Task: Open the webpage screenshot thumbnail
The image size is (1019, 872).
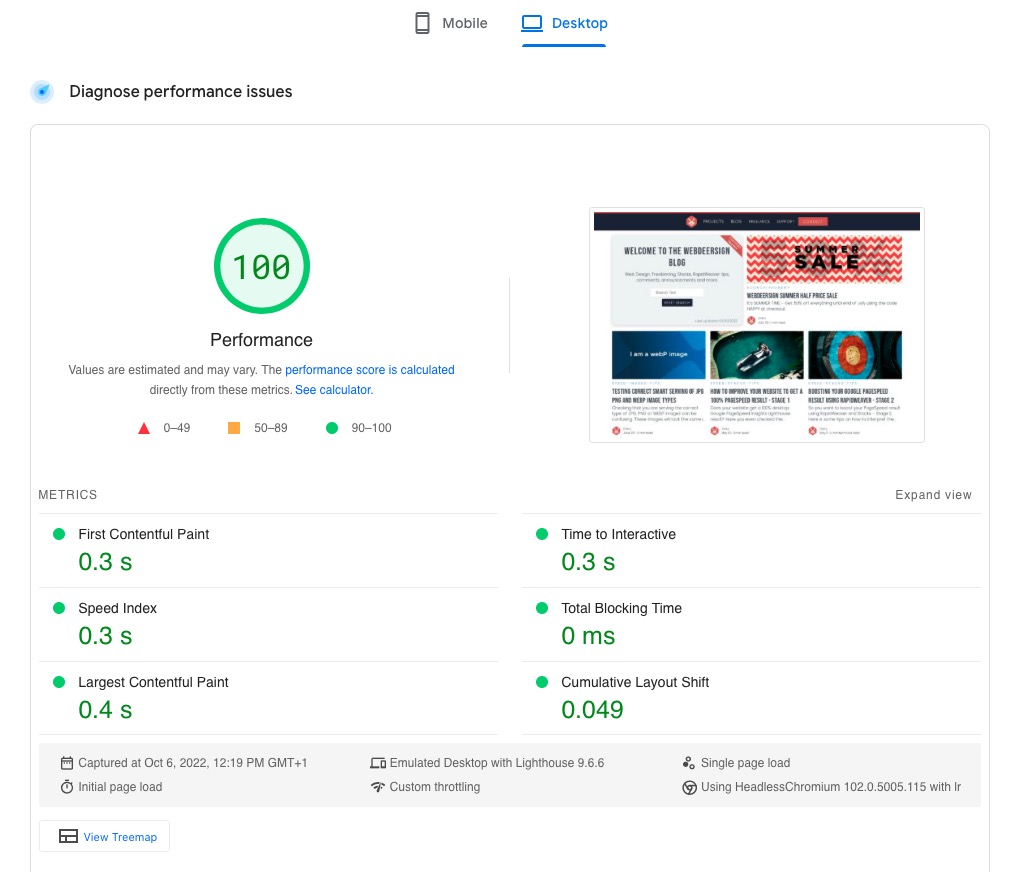Action: [756, 325]
